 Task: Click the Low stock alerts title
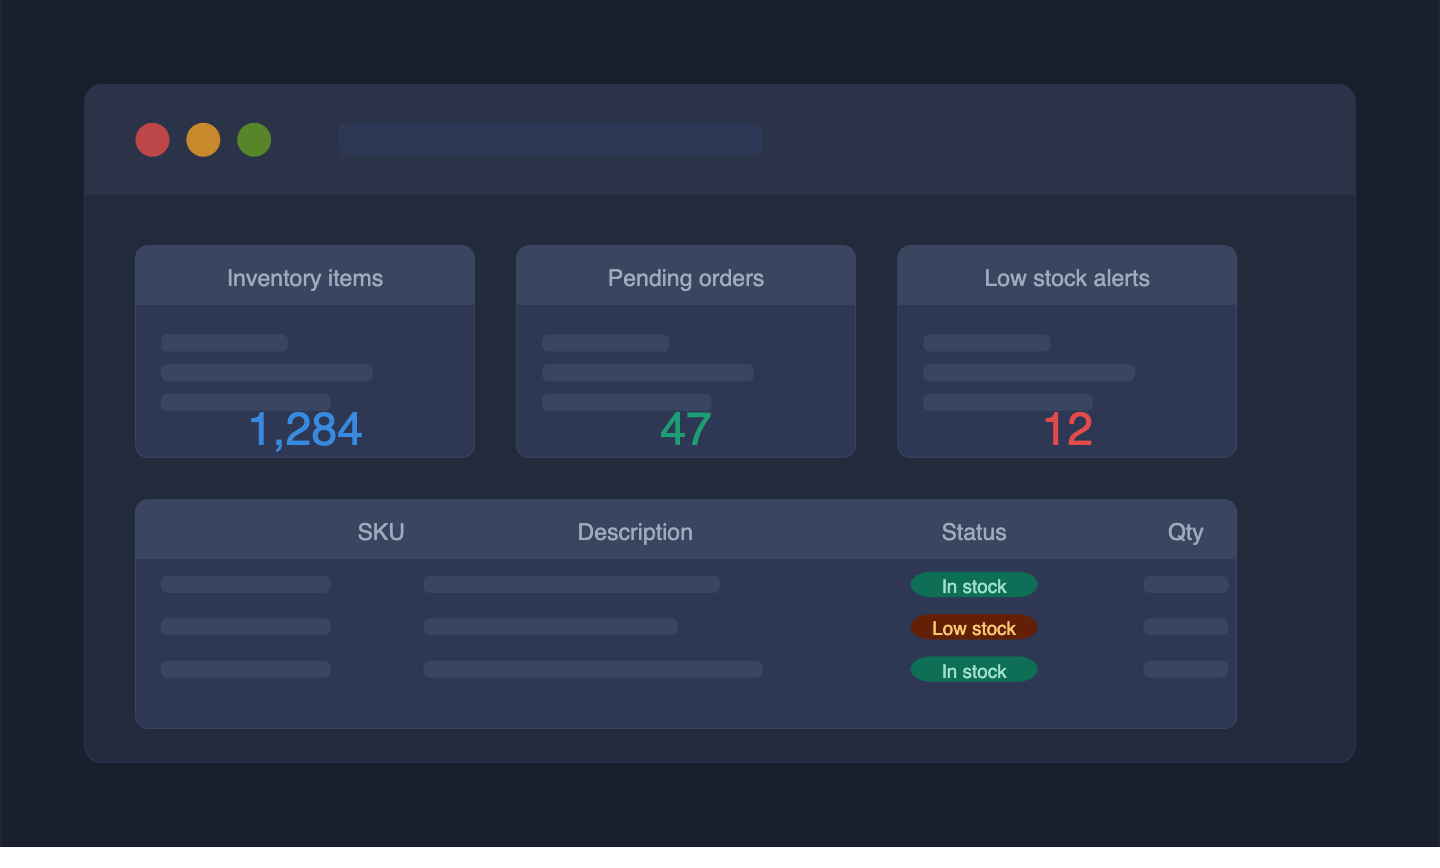click(1066, 278)
